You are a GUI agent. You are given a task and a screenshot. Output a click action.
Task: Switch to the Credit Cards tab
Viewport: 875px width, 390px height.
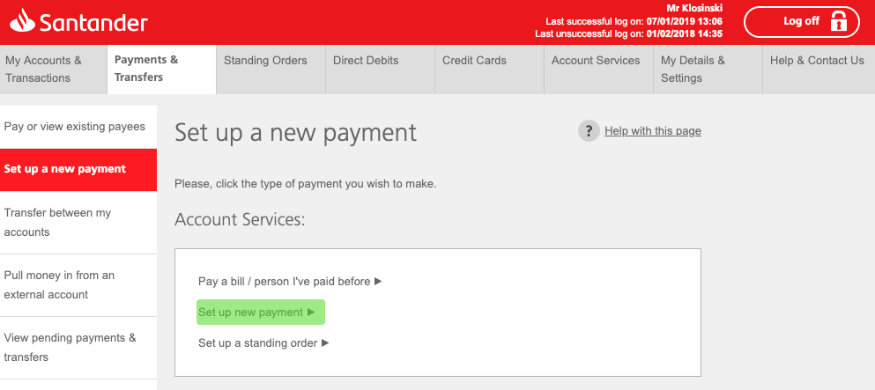[489, 69]
